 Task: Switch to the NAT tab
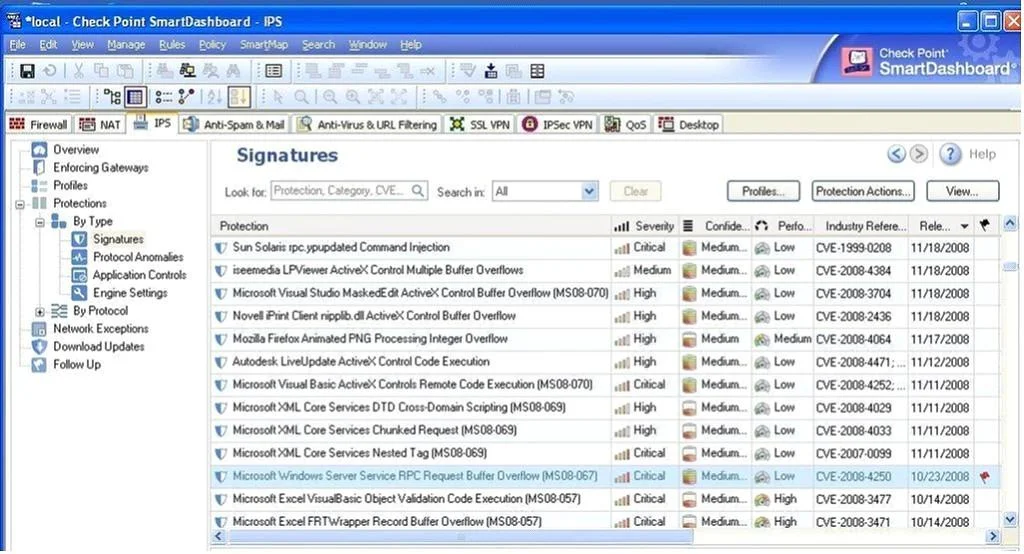click(x=100, y=124)
